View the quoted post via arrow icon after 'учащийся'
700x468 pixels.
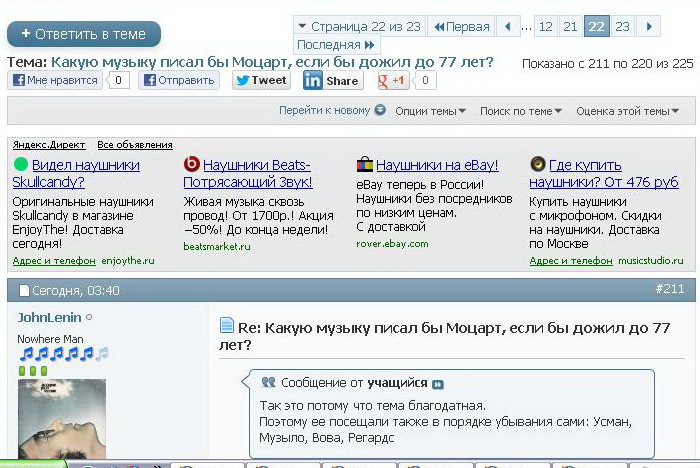click(438, 384)
